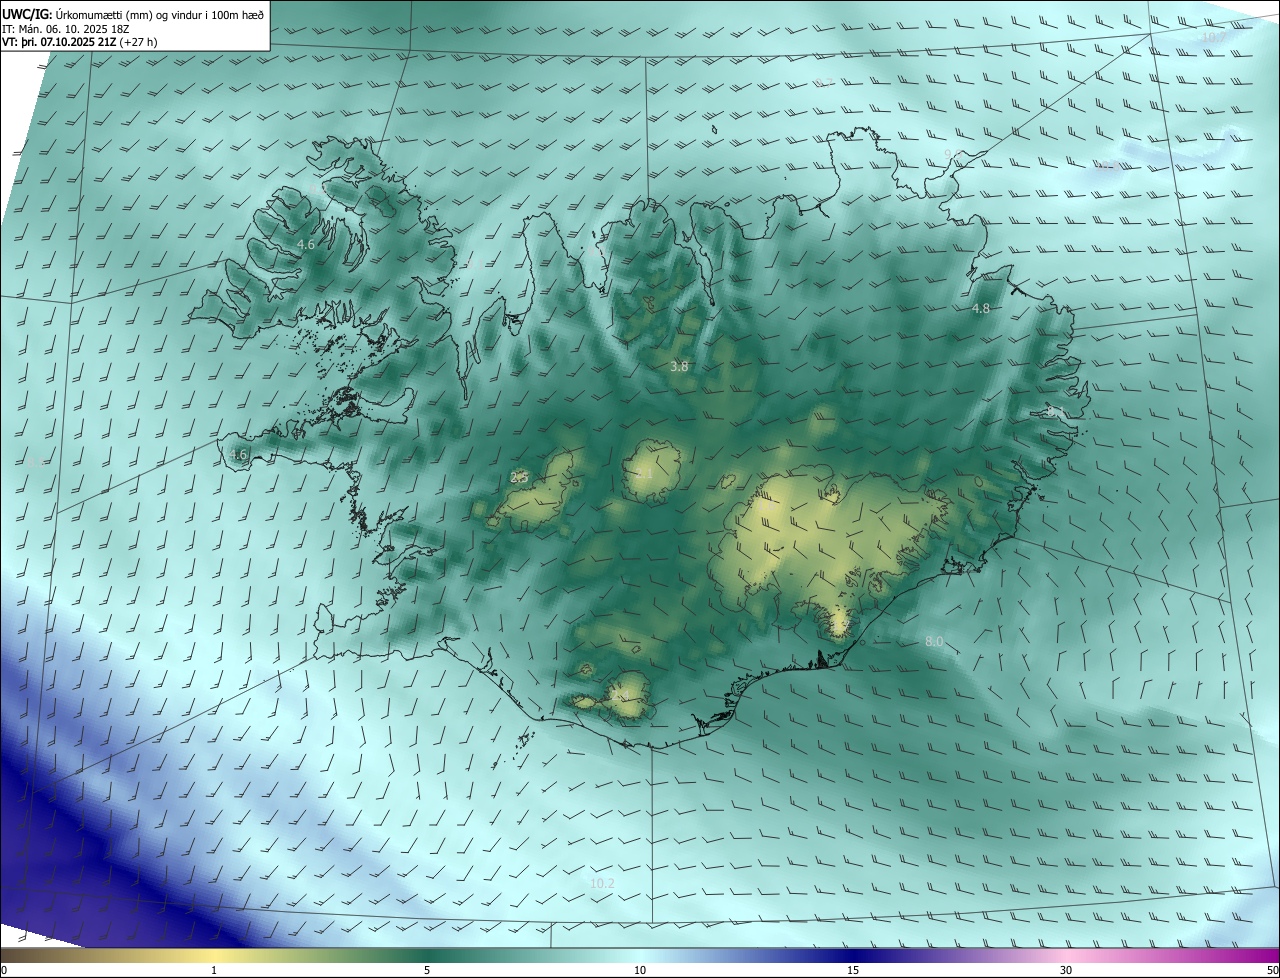Image resolution: width=1280 pixels, height=978 pixels.
Task: Click the 2.5 value label near western glacier
Action: (x=519, y=478)
